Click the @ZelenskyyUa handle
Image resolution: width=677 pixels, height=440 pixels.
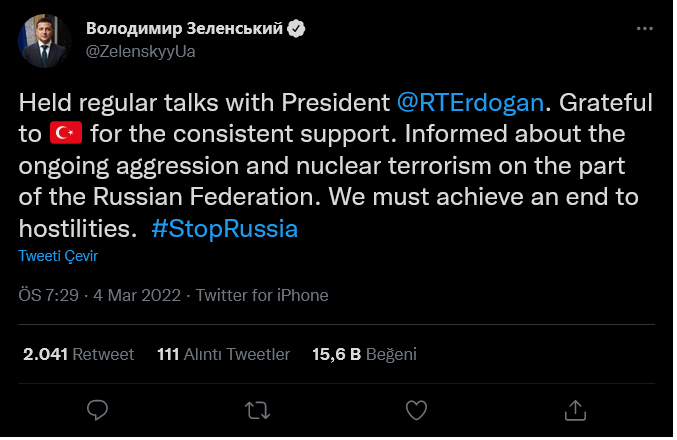141,52
